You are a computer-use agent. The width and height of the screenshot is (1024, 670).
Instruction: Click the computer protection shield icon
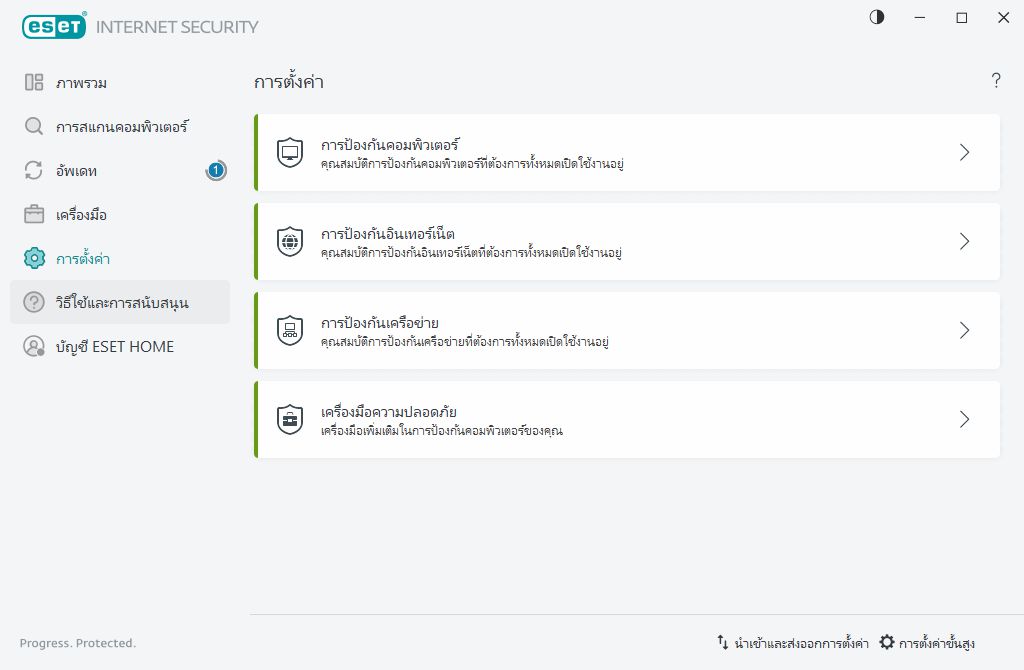point(289,153)
